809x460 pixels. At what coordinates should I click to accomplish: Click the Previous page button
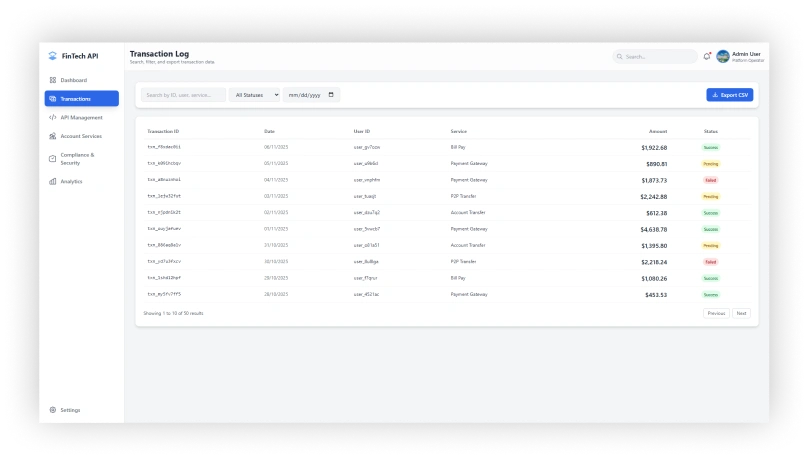tap(716, 314)
